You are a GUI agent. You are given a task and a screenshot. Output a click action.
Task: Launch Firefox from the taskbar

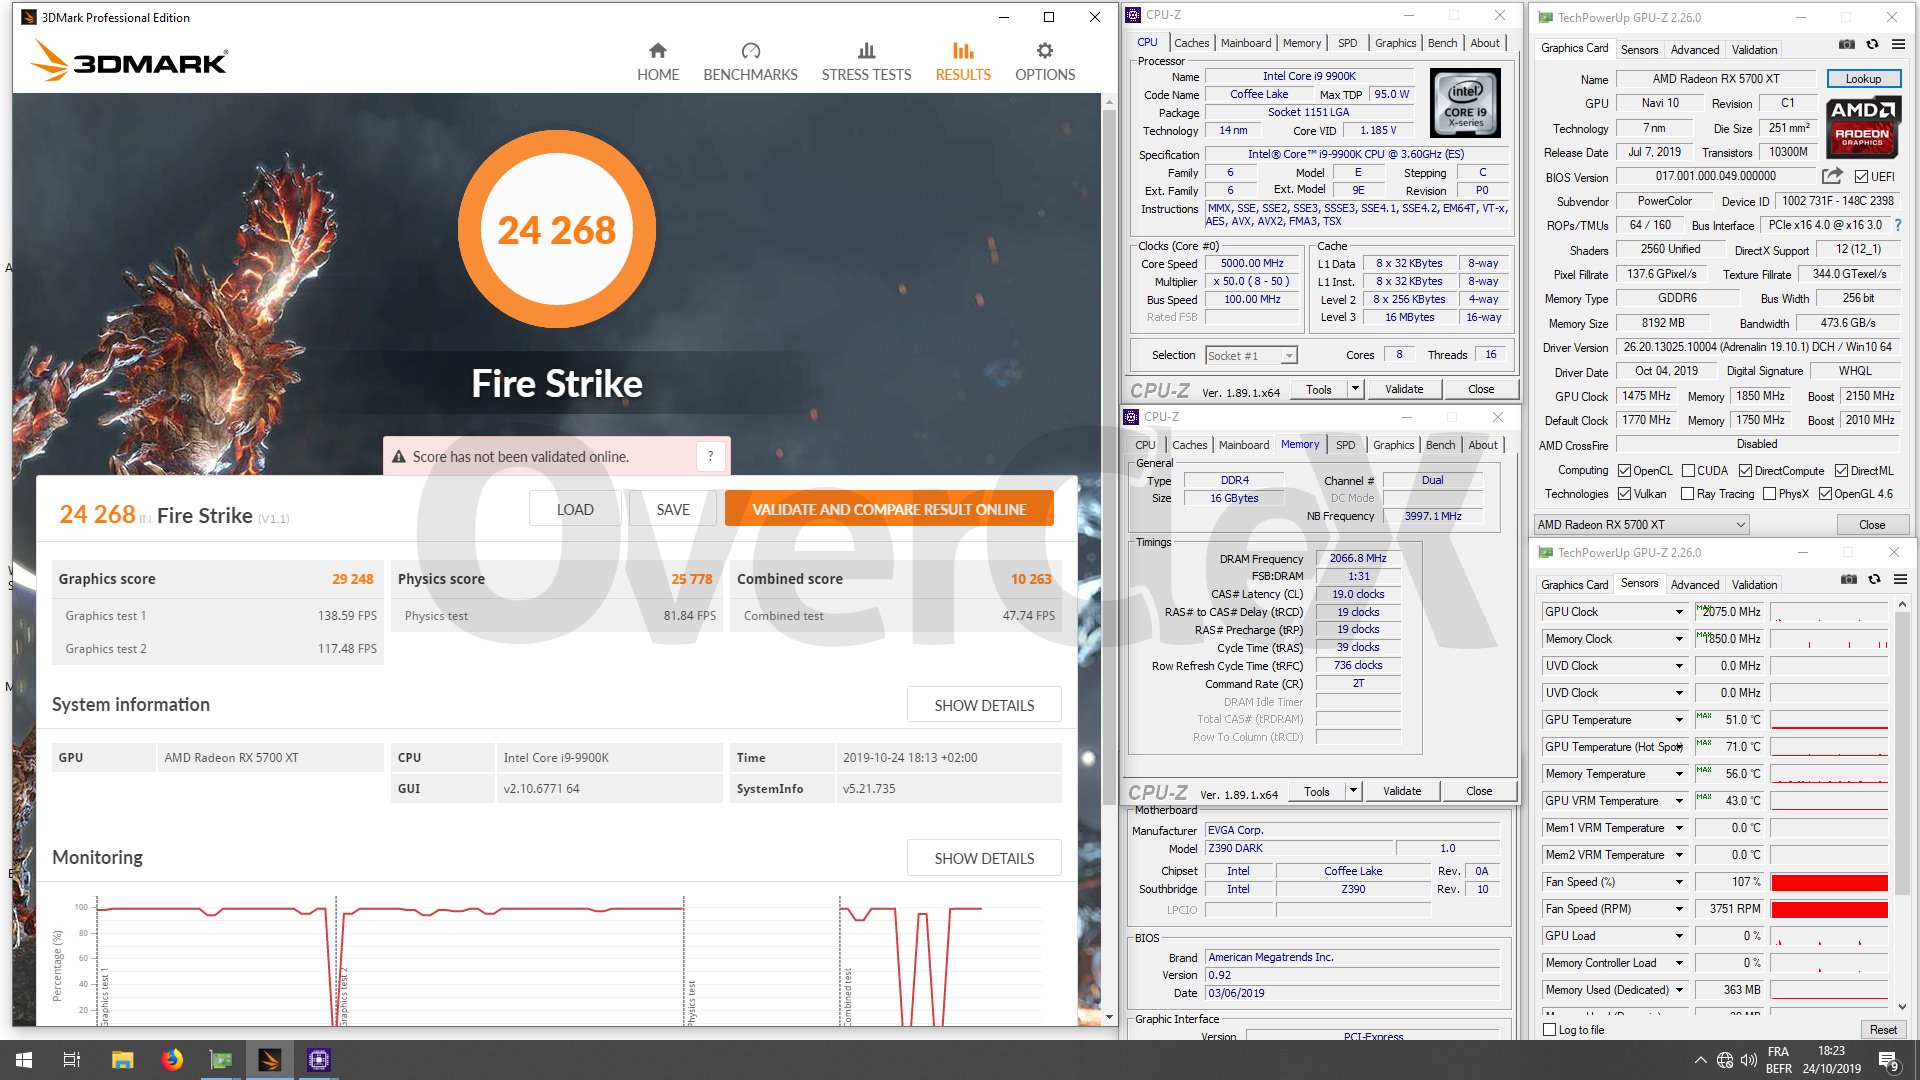coord(172,1060)
